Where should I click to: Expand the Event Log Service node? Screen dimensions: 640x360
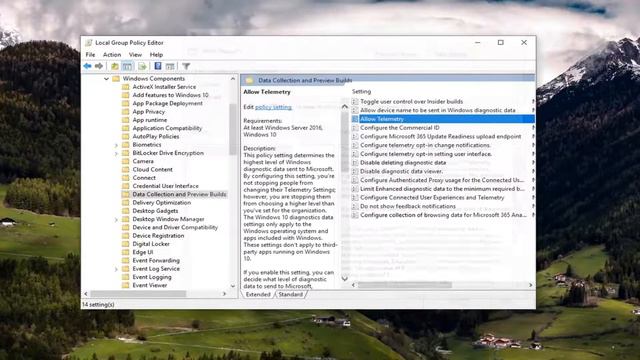(116, 269)
